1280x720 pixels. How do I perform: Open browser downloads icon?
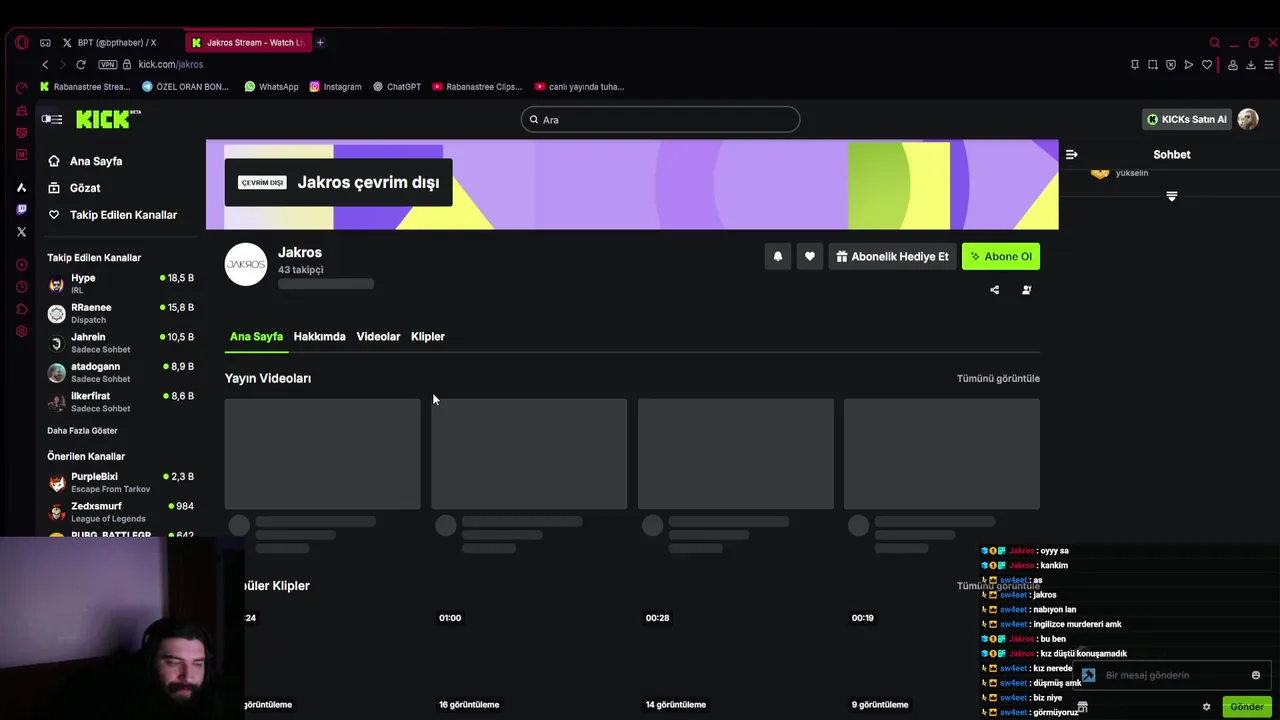coord(1251,65)
